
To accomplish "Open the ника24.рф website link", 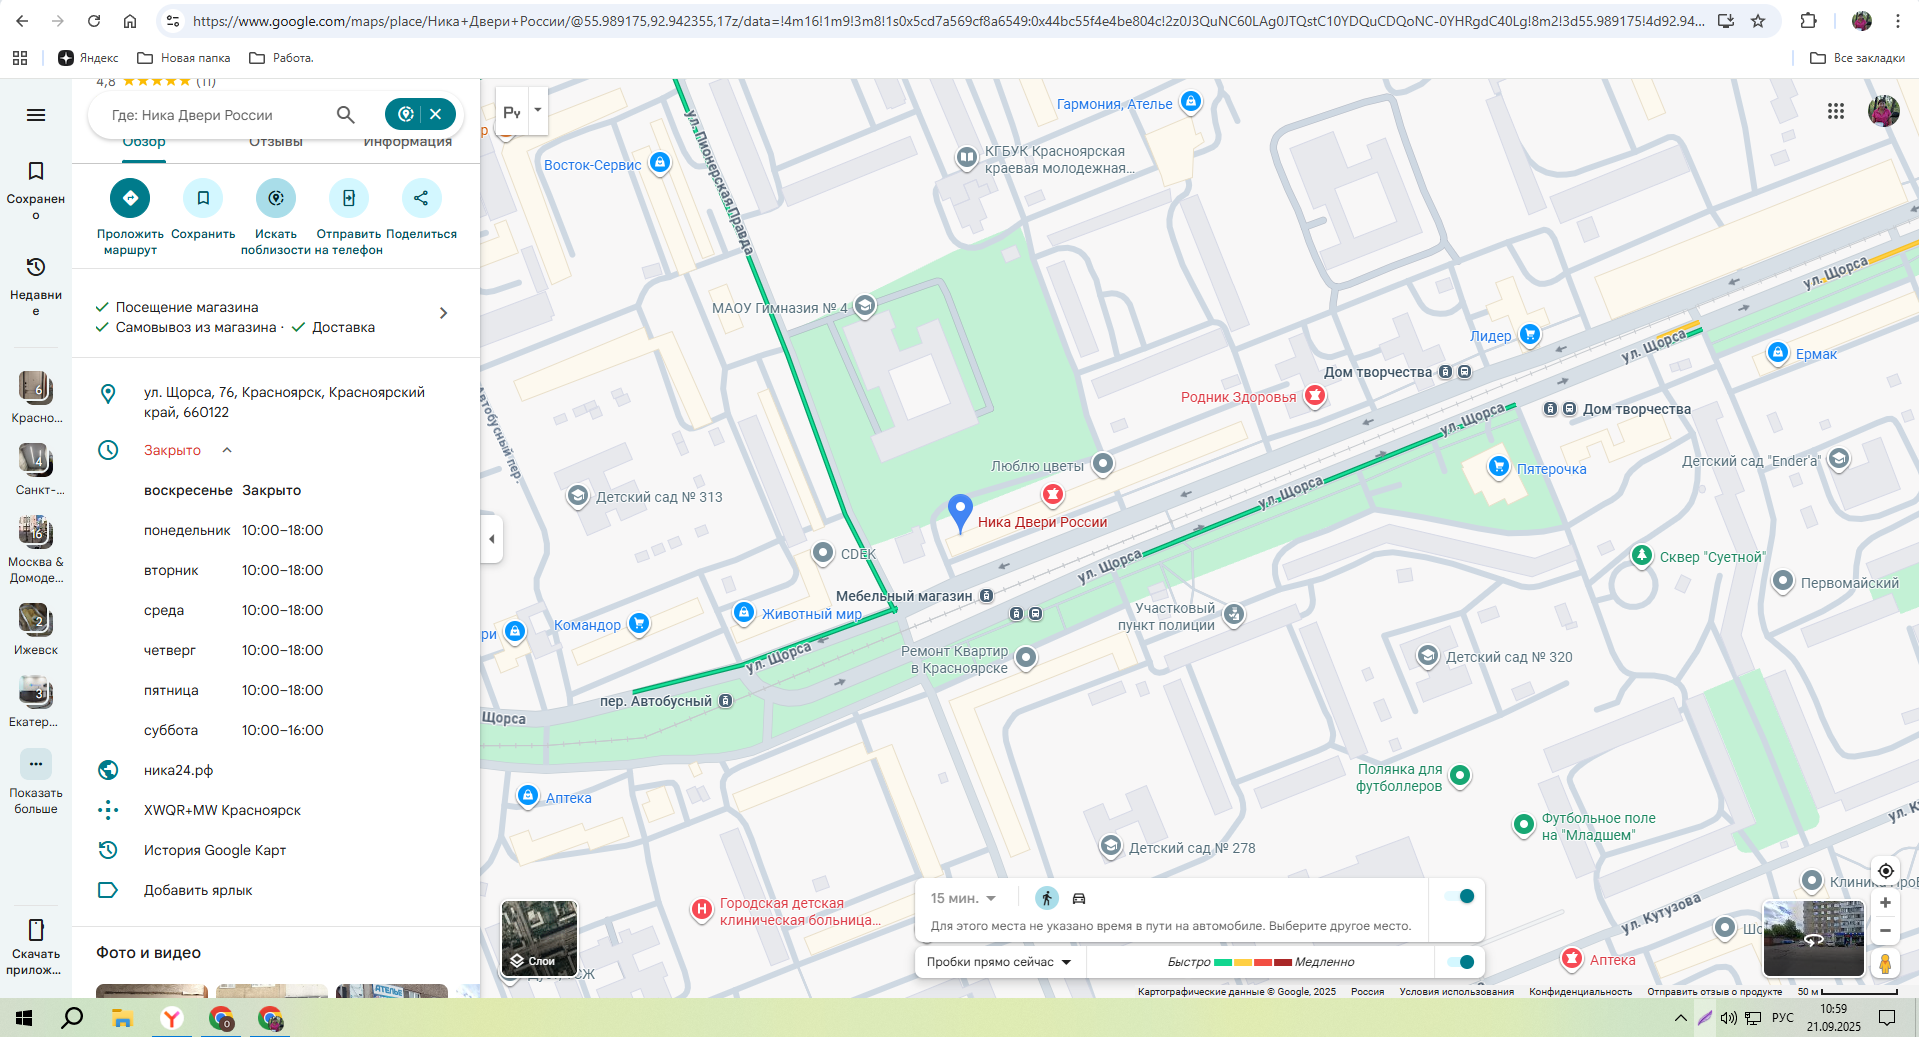I will point(179,770).
